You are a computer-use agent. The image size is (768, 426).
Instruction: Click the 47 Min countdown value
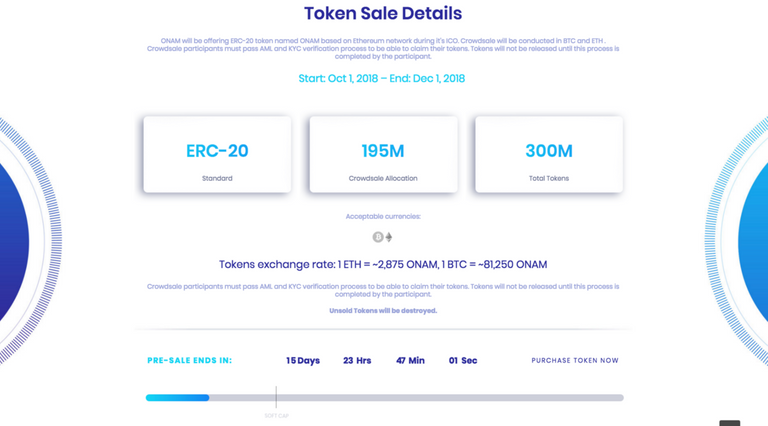(410, 360)
